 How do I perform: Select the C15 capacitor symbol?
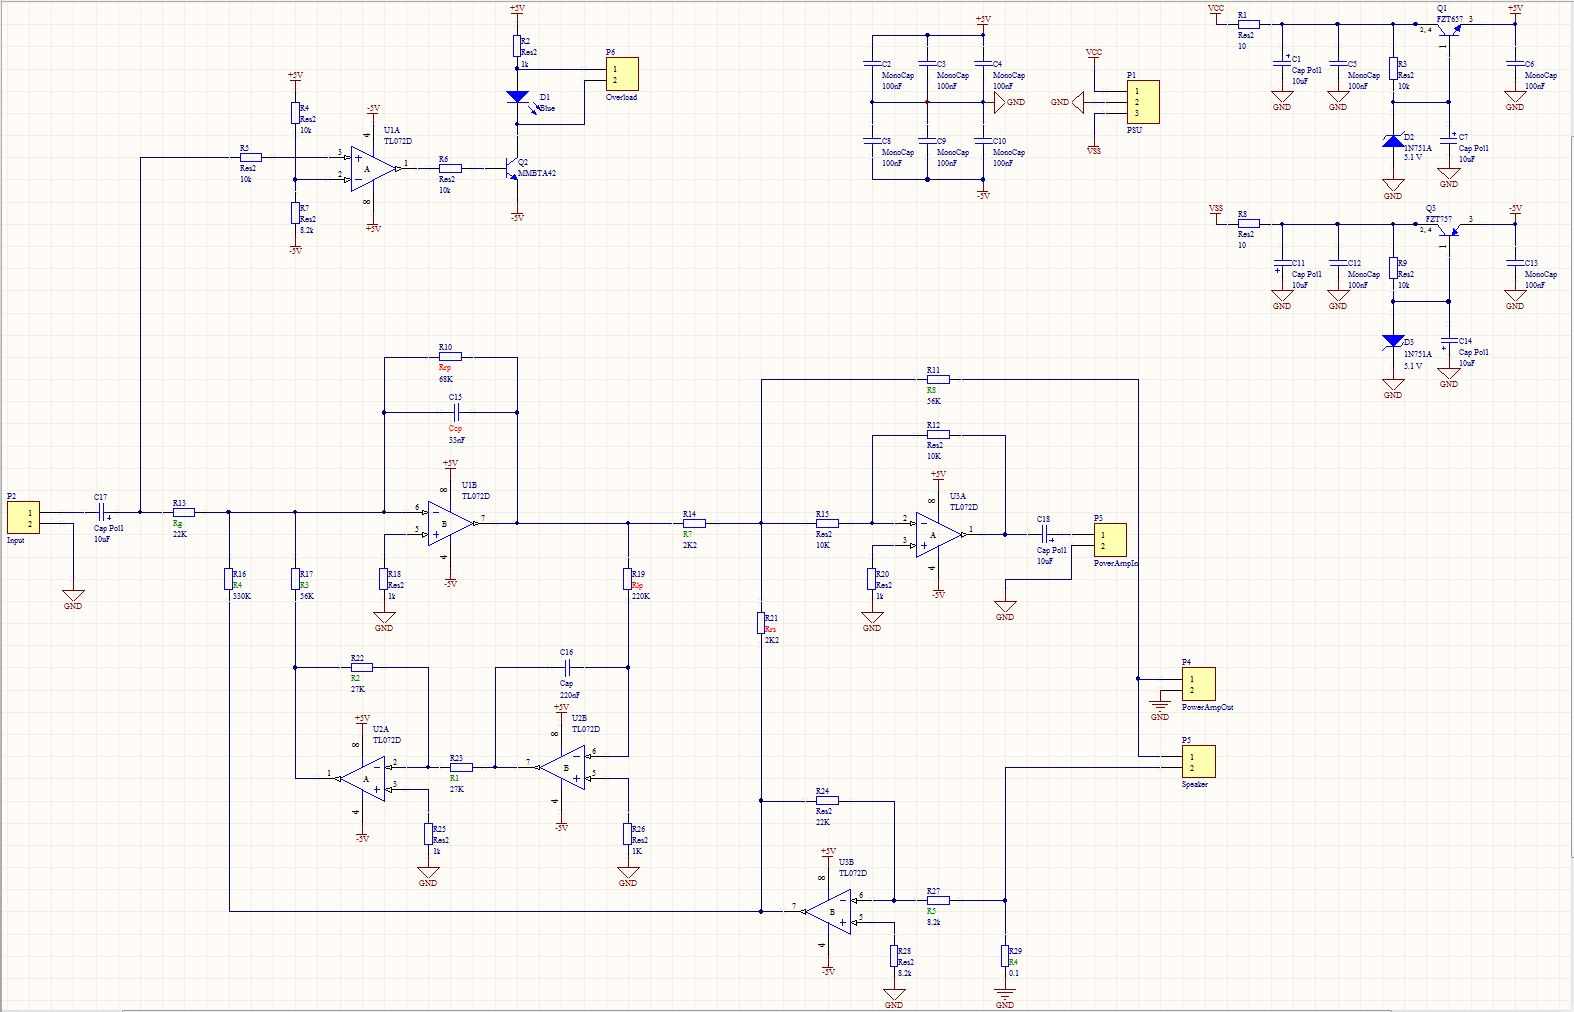point(456,411)
